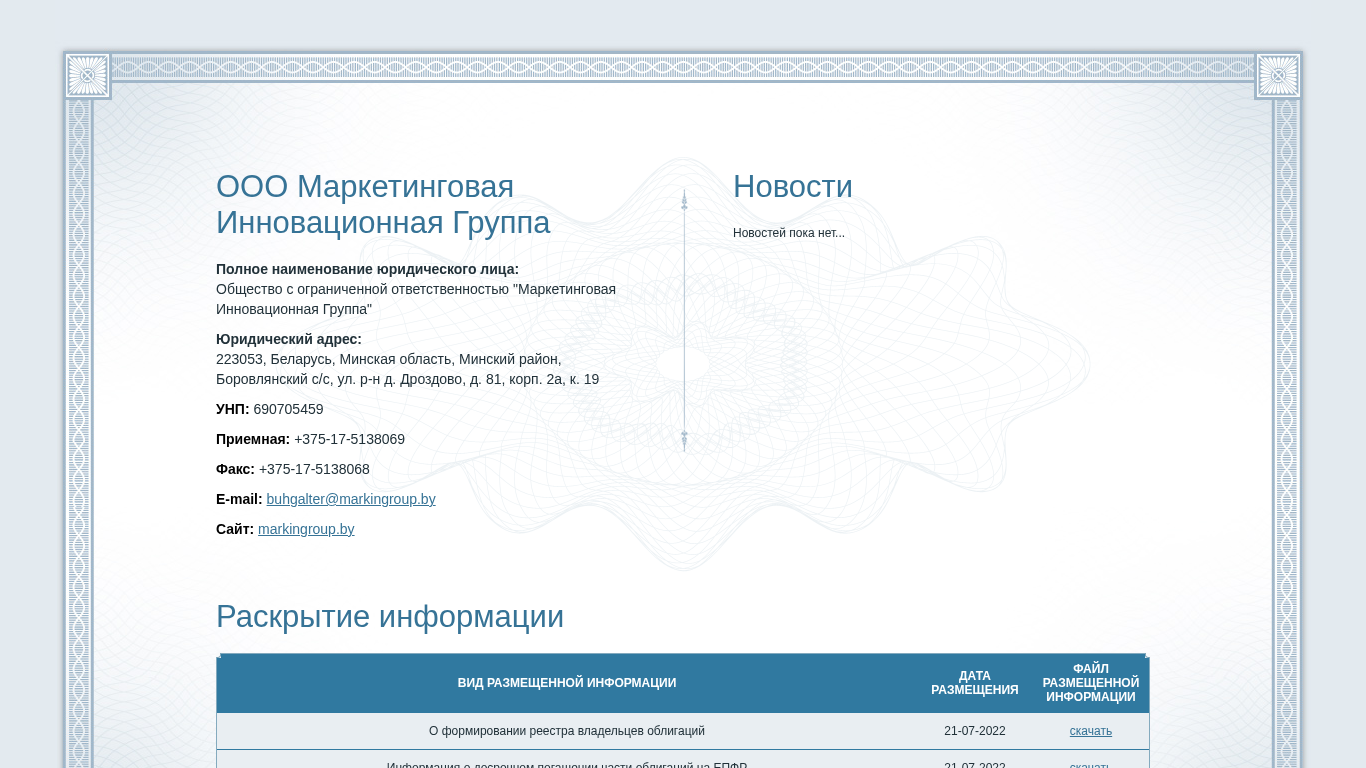The width and height of the screenshot is (1366, 768).
Task: Click the 'Полное наименование юридического лица' label
Action: [x=367, y=269]
